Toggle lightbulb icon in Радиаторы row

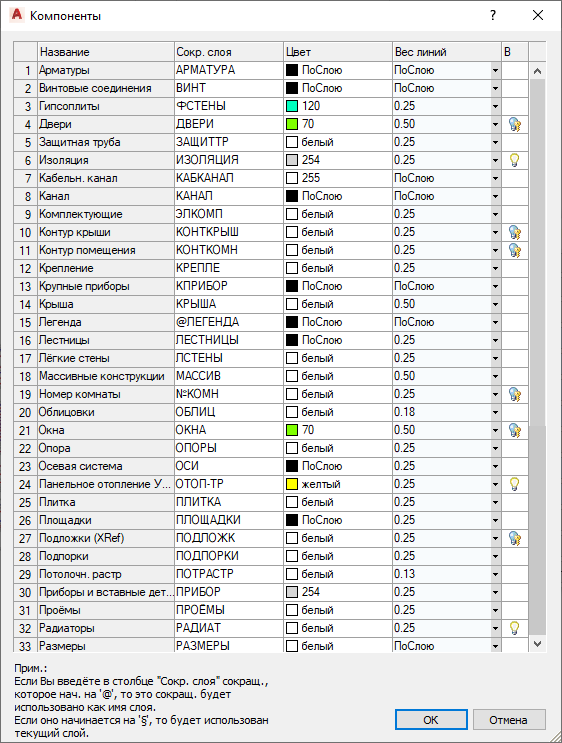[x=515, y=628]
